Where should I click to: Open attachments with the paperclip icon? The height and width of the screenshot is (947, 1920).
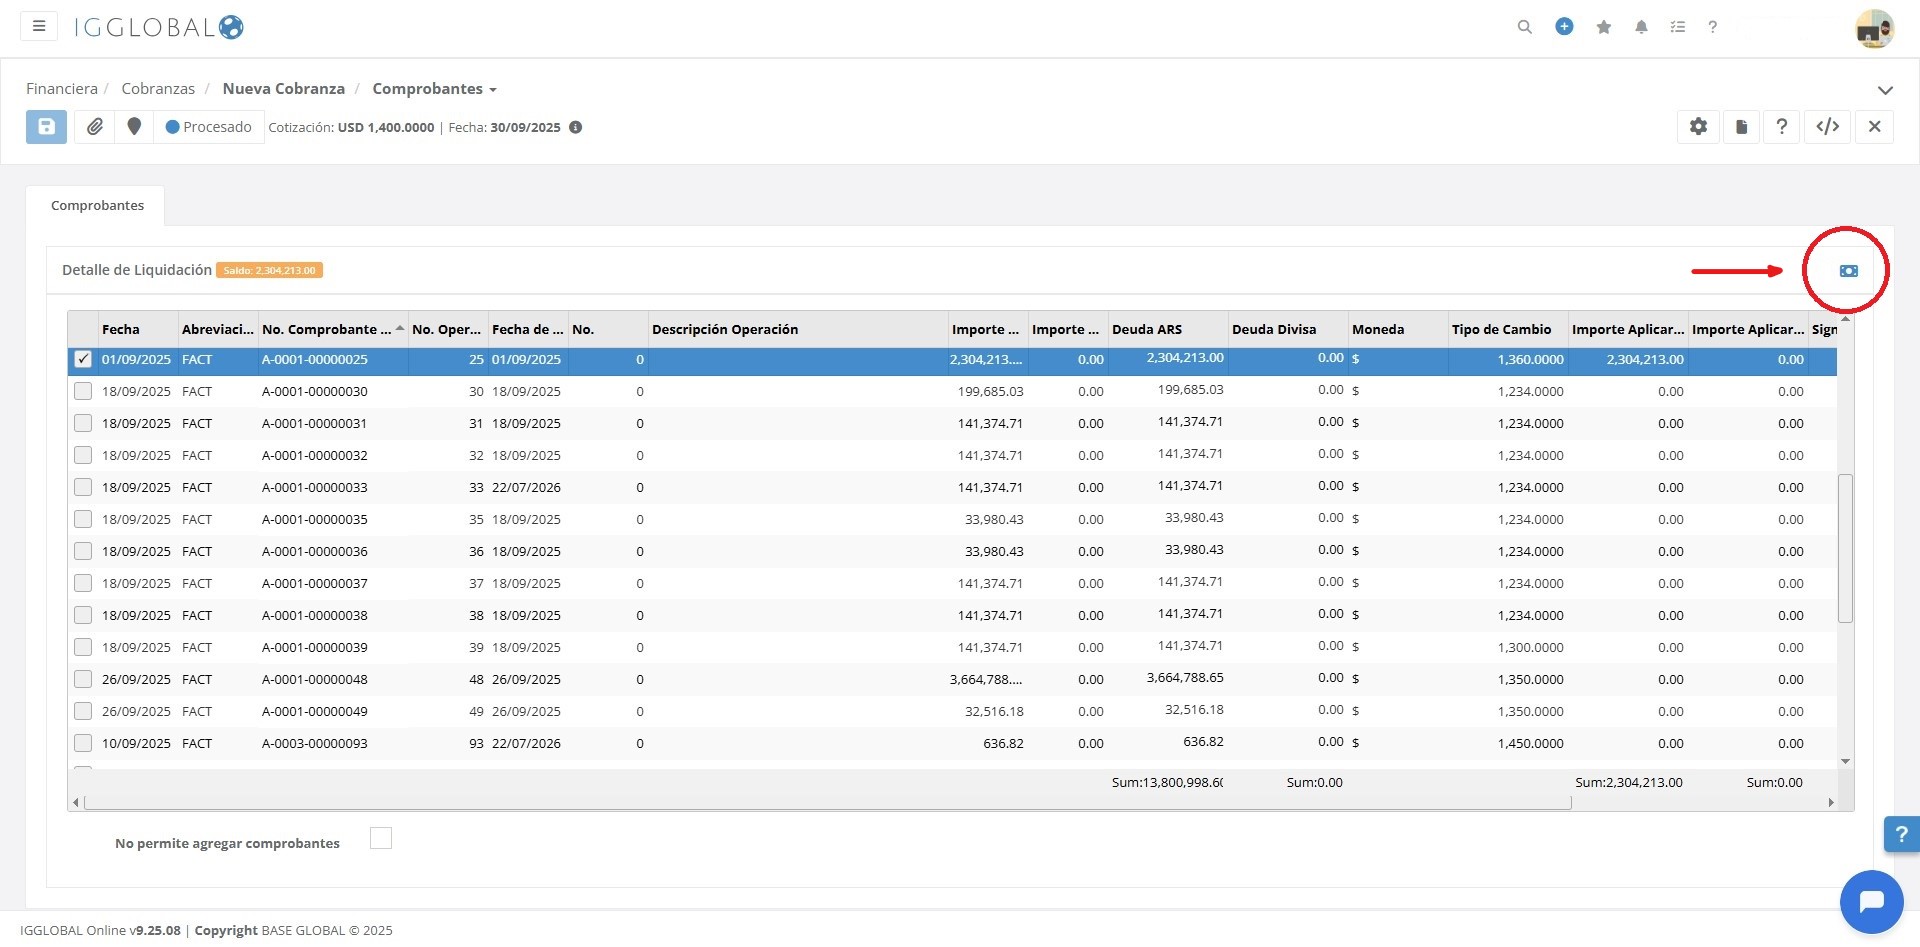coord(95,127)
